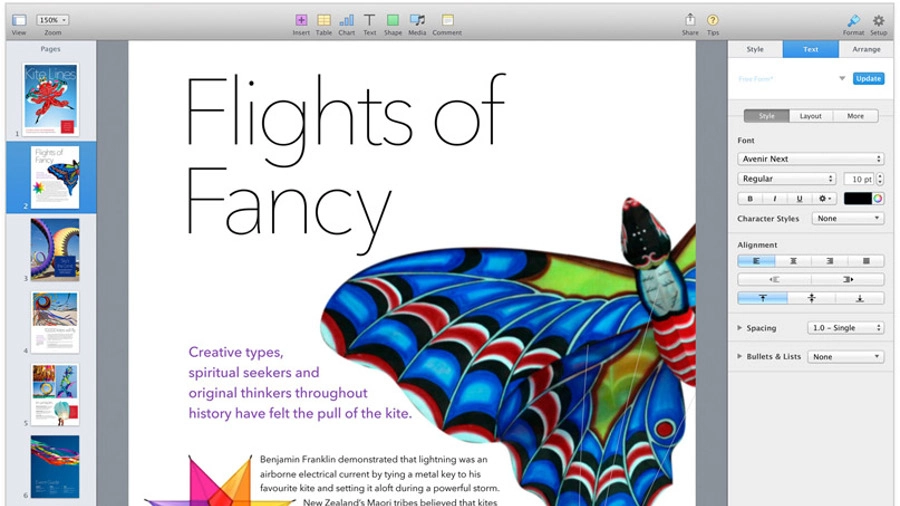Insert a Chart using toolbar icon
Viewport: 900px width, 506px height.
[x=346, y=20]
